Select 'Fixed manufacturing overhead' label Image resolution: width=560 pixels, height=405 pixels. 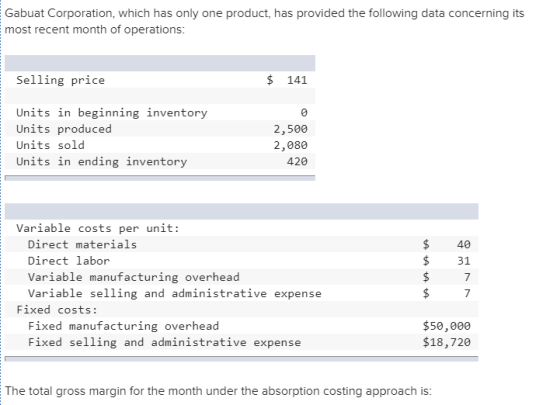coord(123,326)
